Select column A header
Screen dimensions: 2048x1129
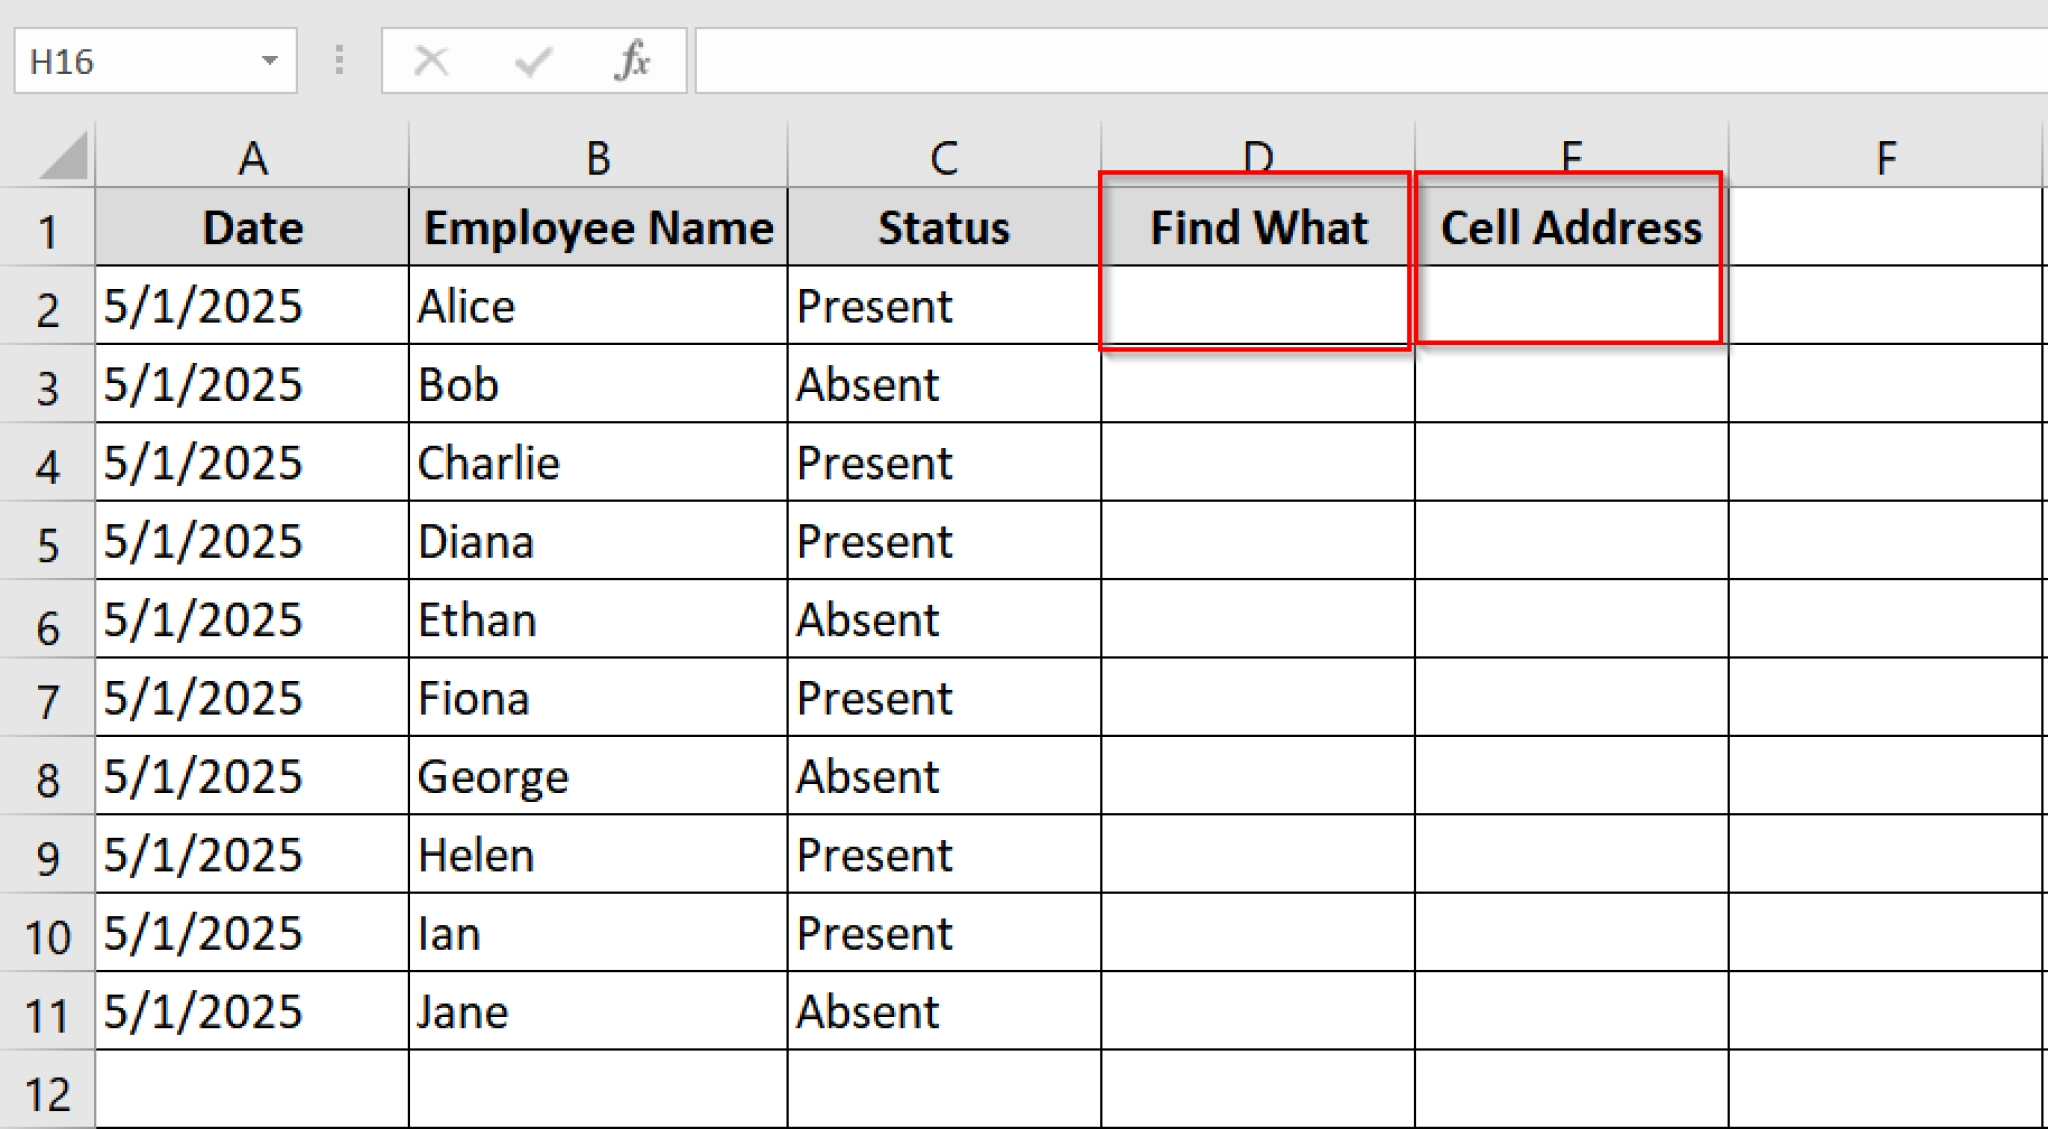(x=252, y=156)
